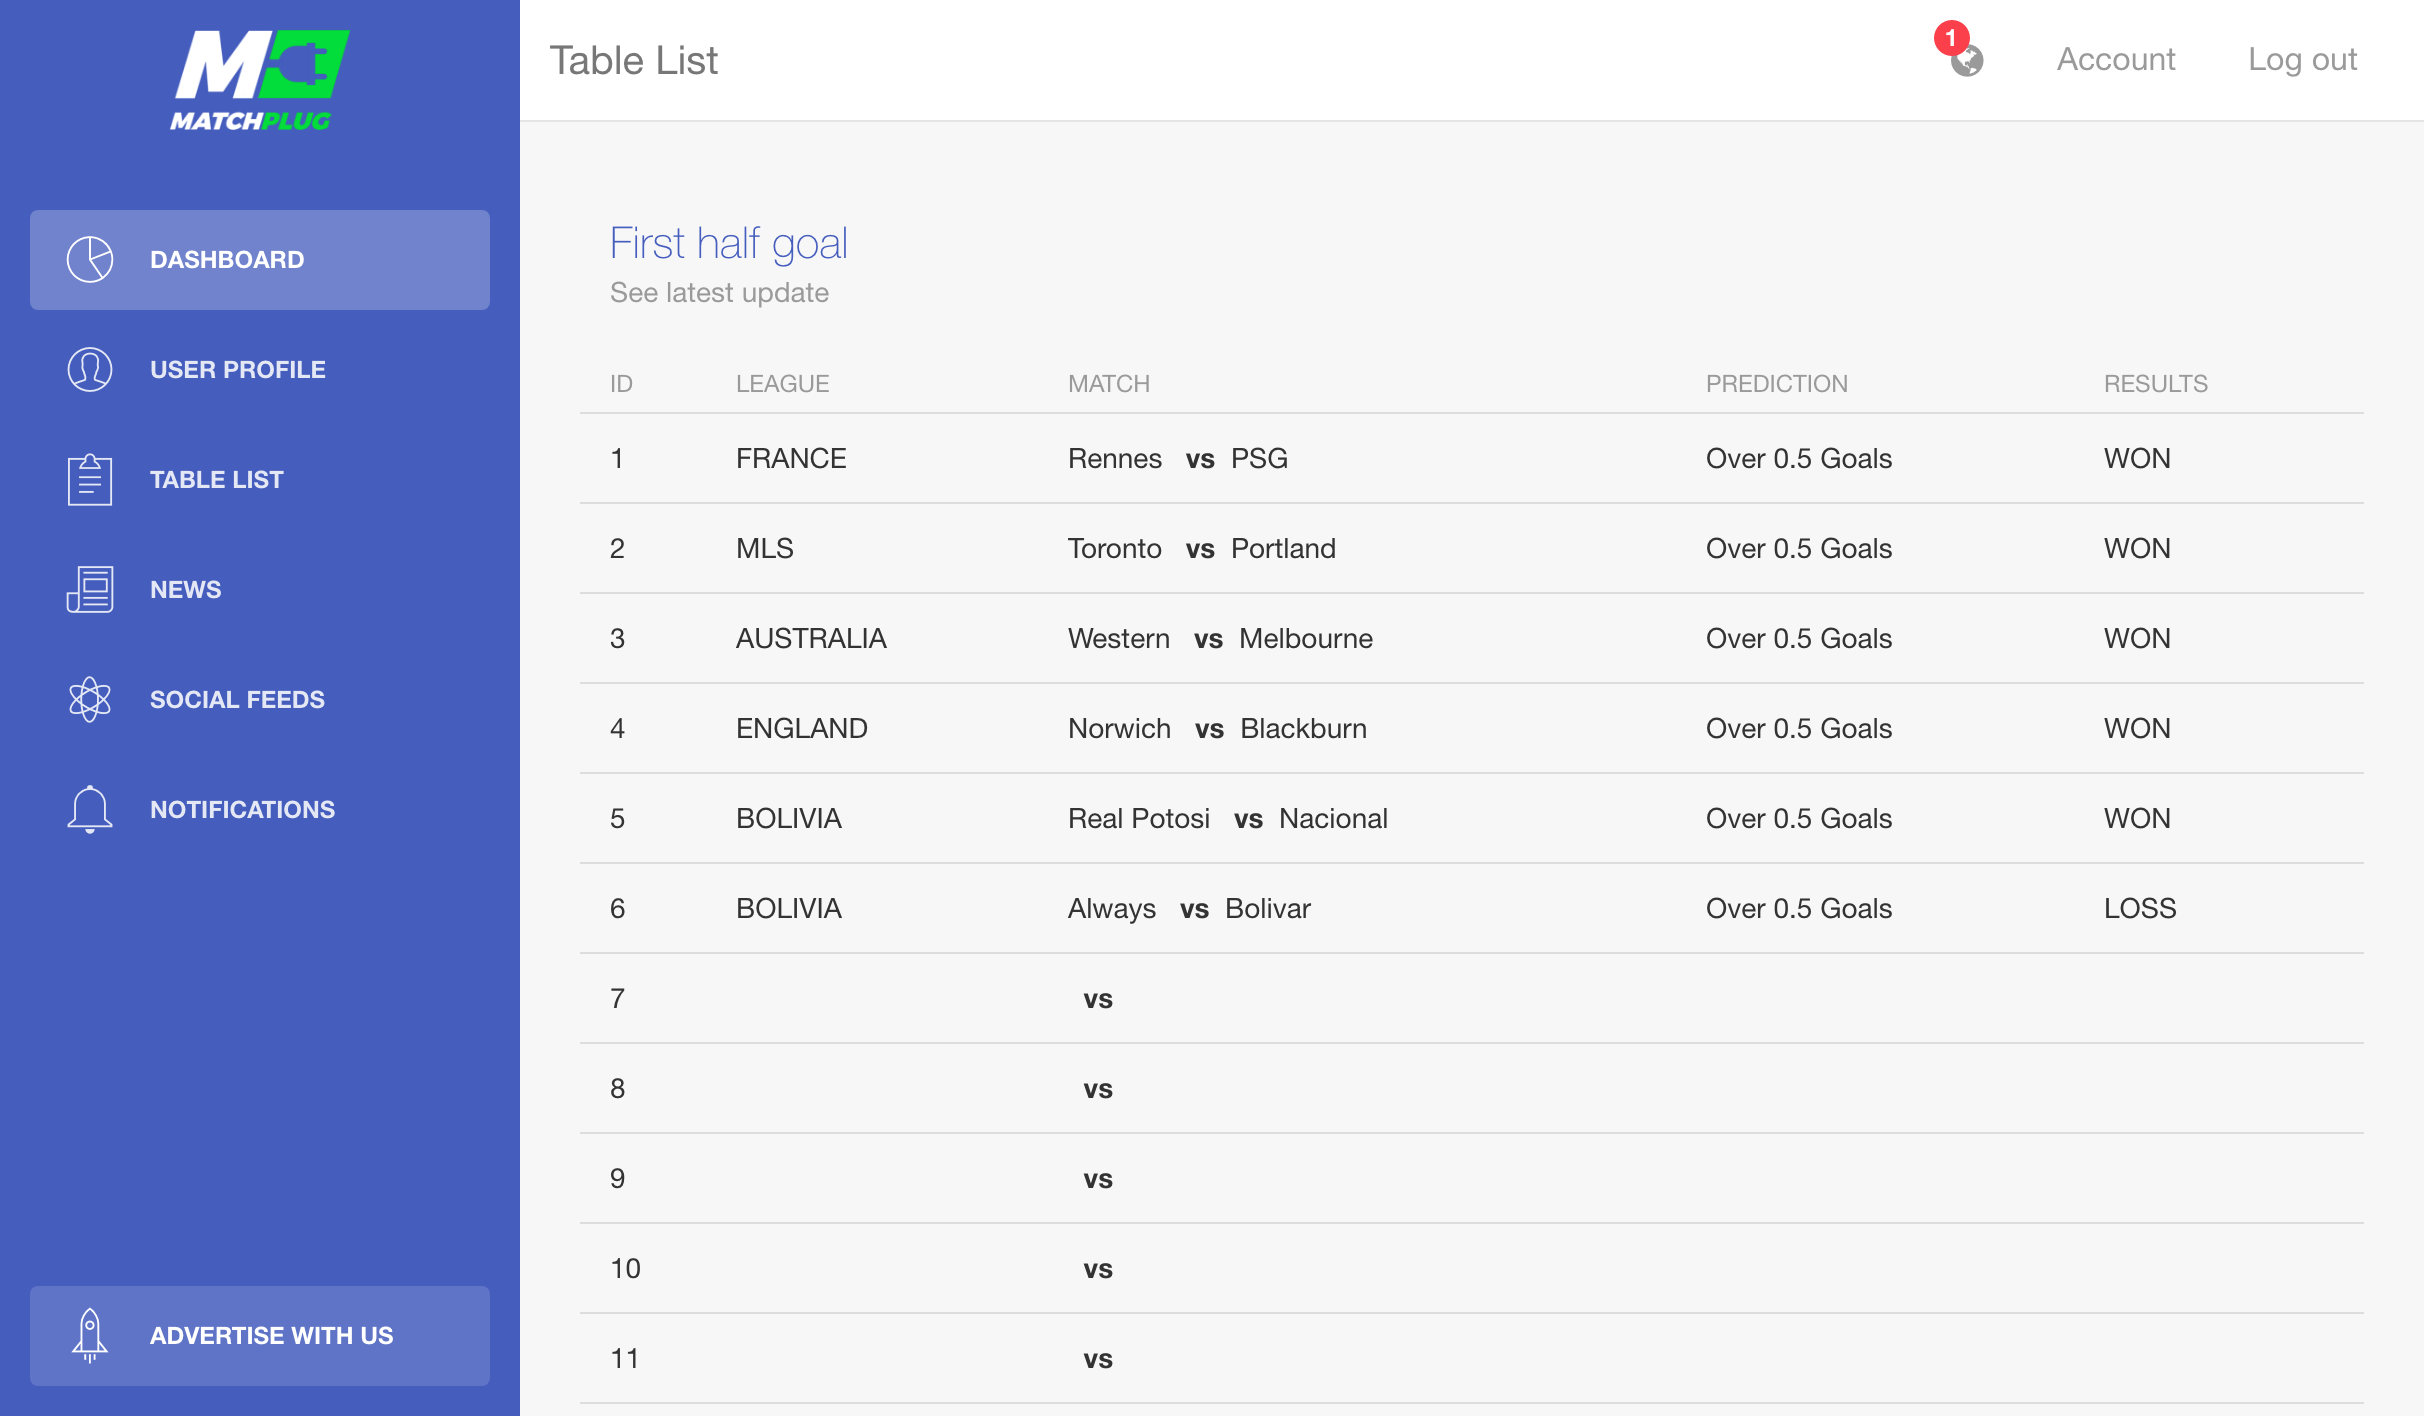Viewport: 2424px width, 1416px height.
Task: Click row ID 11
Action: 625,1359
